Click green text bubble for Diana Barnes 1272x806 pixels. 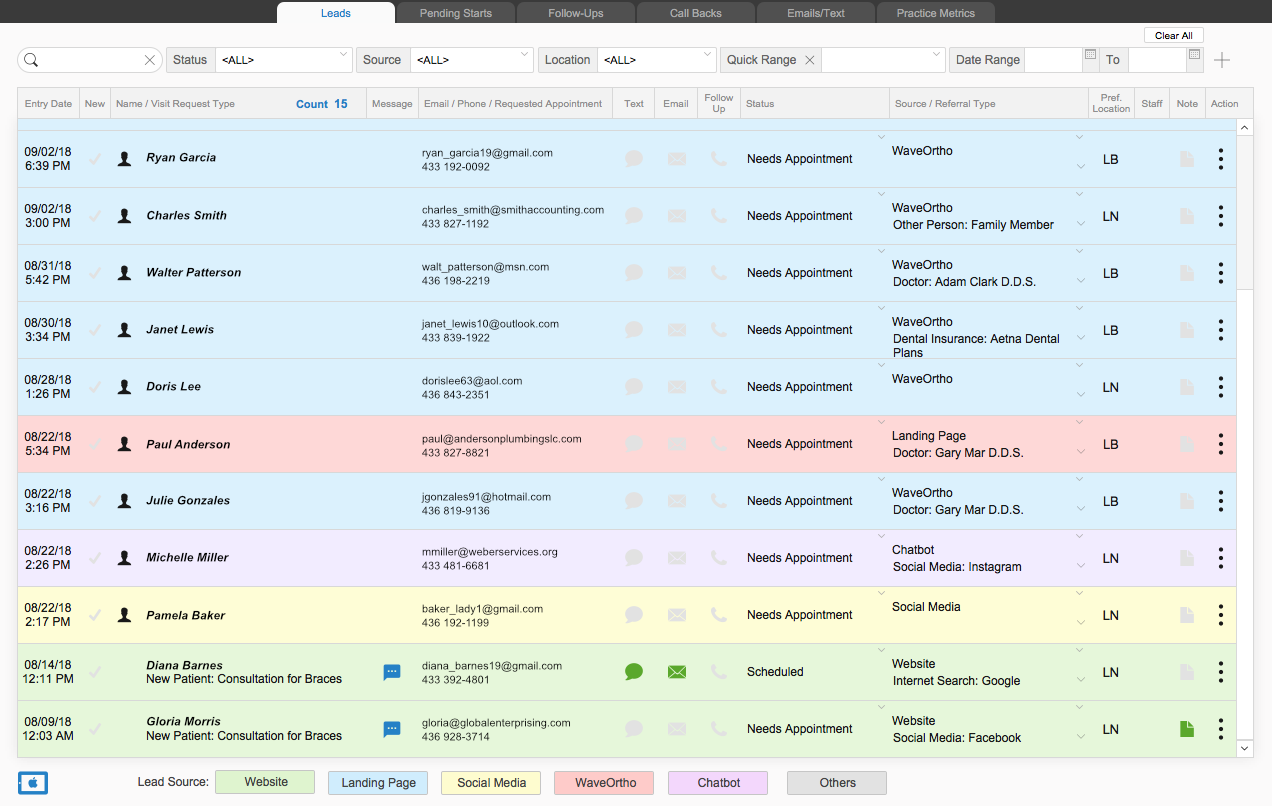point(634,672)
